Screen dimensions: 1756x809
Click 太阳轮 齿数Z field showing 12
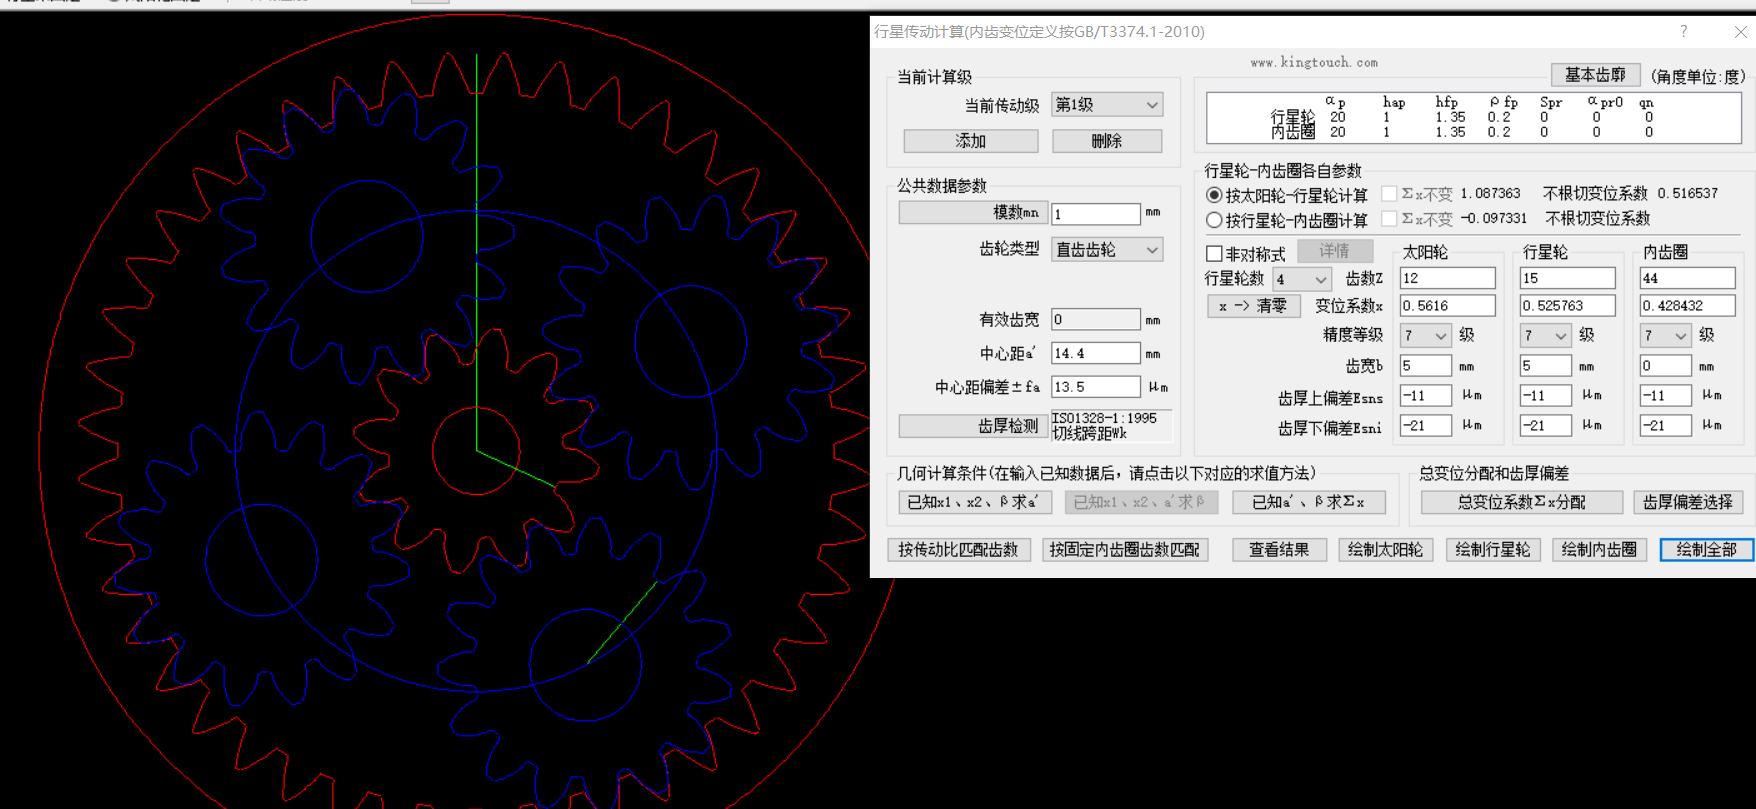click(1448, 278)
